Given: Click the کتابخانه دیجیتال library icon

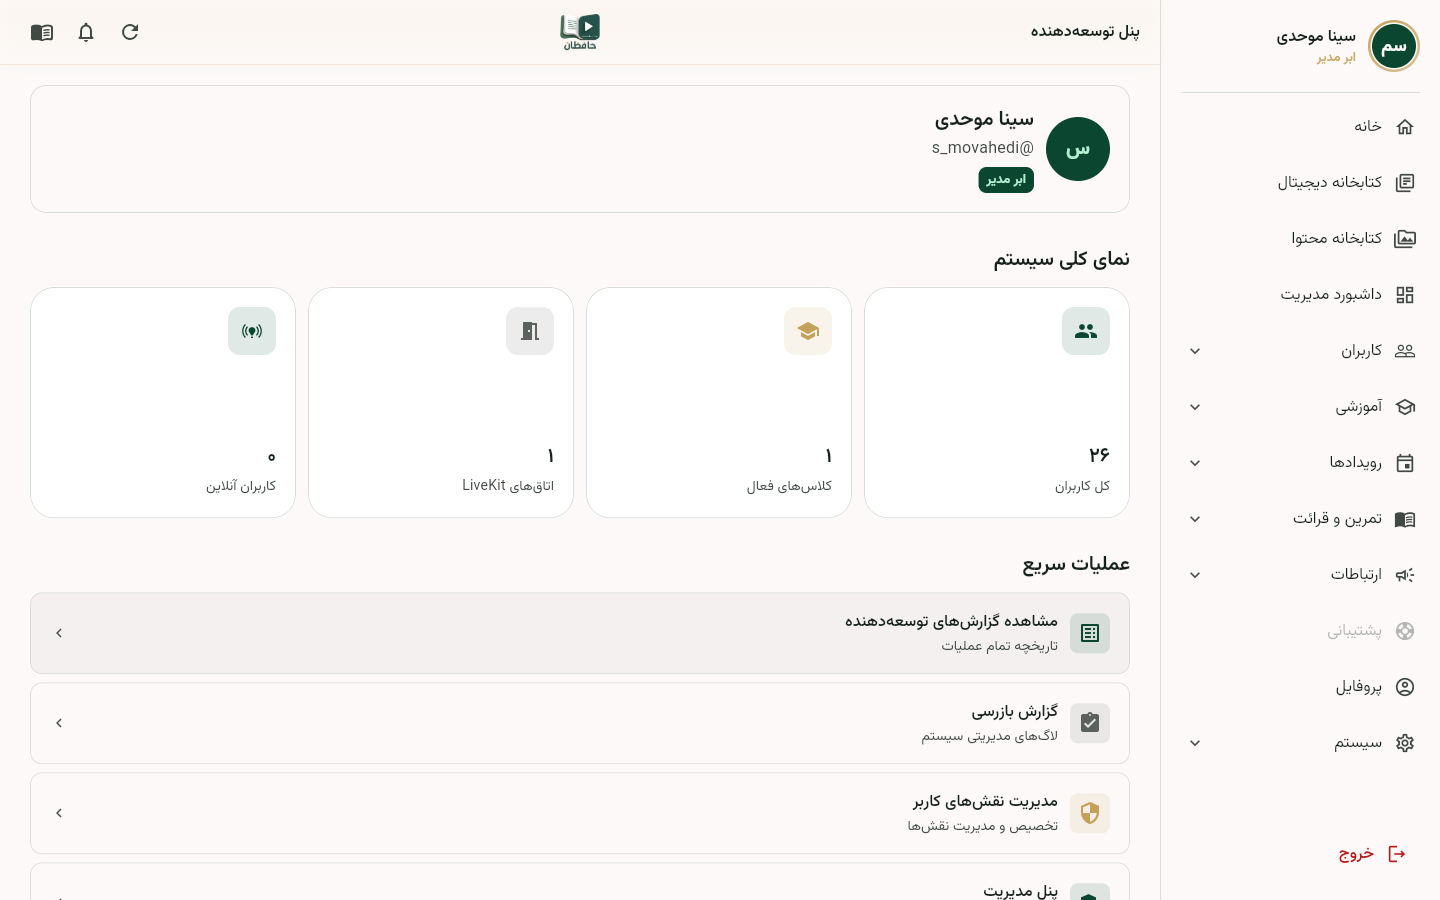Looking at the screenshot, I should (1405, 183).
